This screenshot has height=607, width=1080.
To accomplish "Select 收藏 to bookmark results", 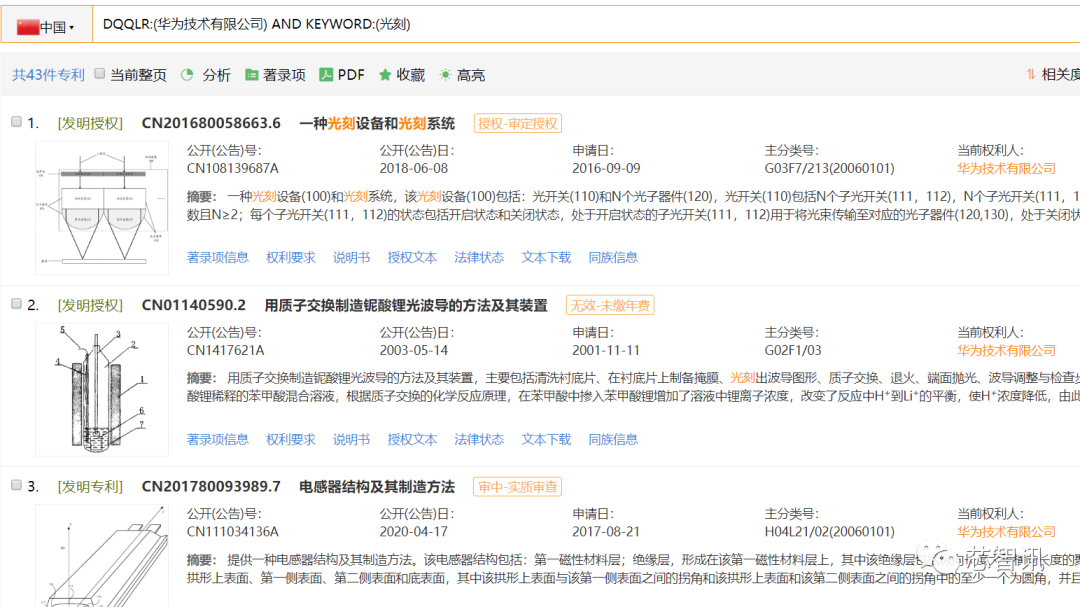I will 411,75.
